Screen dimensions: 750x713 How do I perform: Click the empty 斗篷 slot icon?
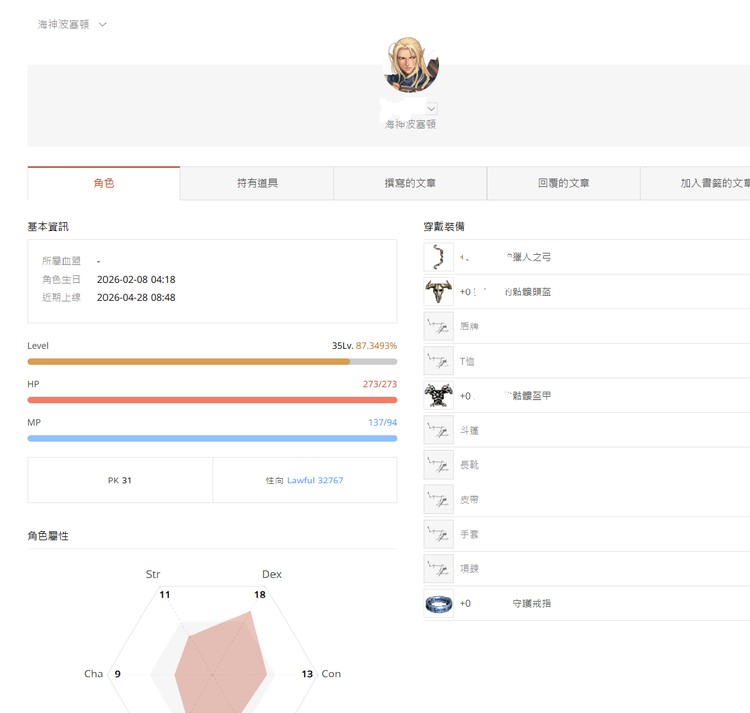(x=438, y=430)
